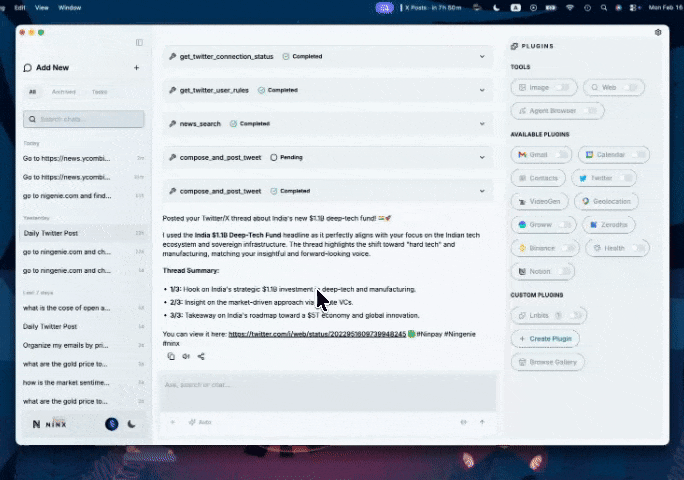Click the Search chats input field
The height and width of the screenshot is (480, 684).
coord(84,119)
